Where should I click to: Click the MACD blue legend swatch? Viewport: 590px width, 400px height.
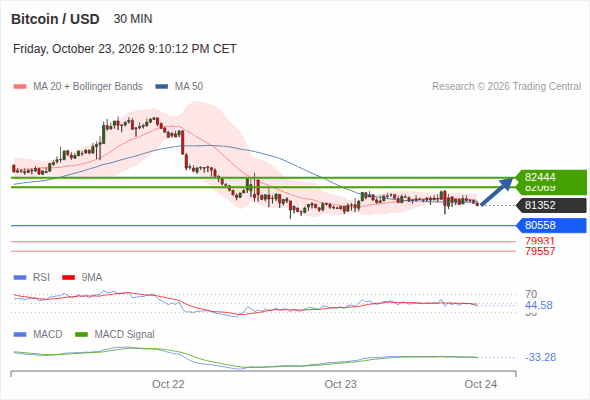(x=20, y=335)
